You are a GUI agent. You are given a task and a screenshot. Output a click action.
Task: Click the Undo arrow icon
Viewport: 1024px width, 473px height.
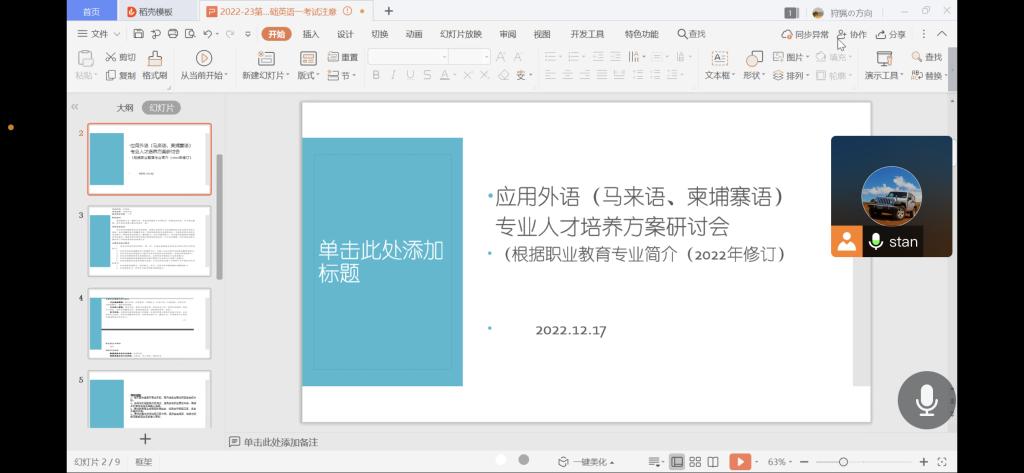point(210,34)
